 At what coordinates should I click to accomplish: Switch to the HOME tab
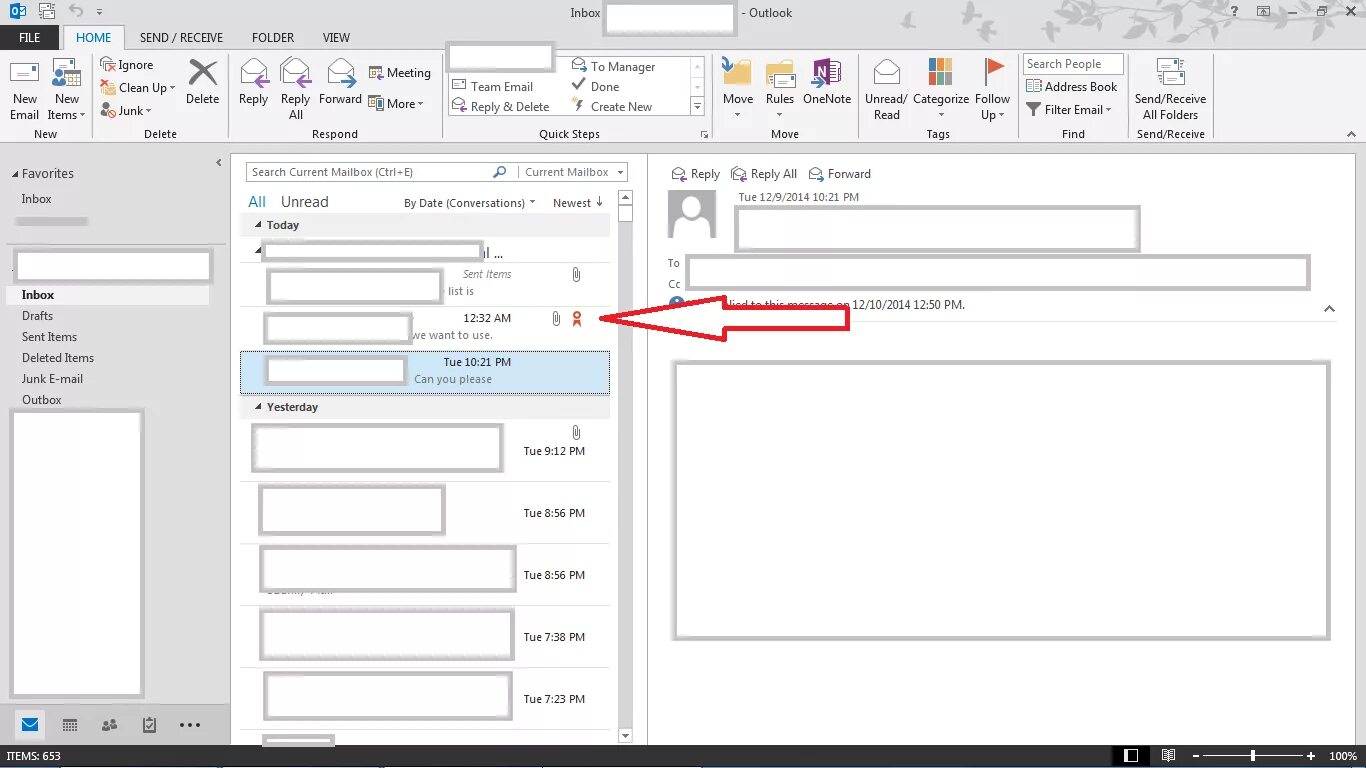(94, 38)
